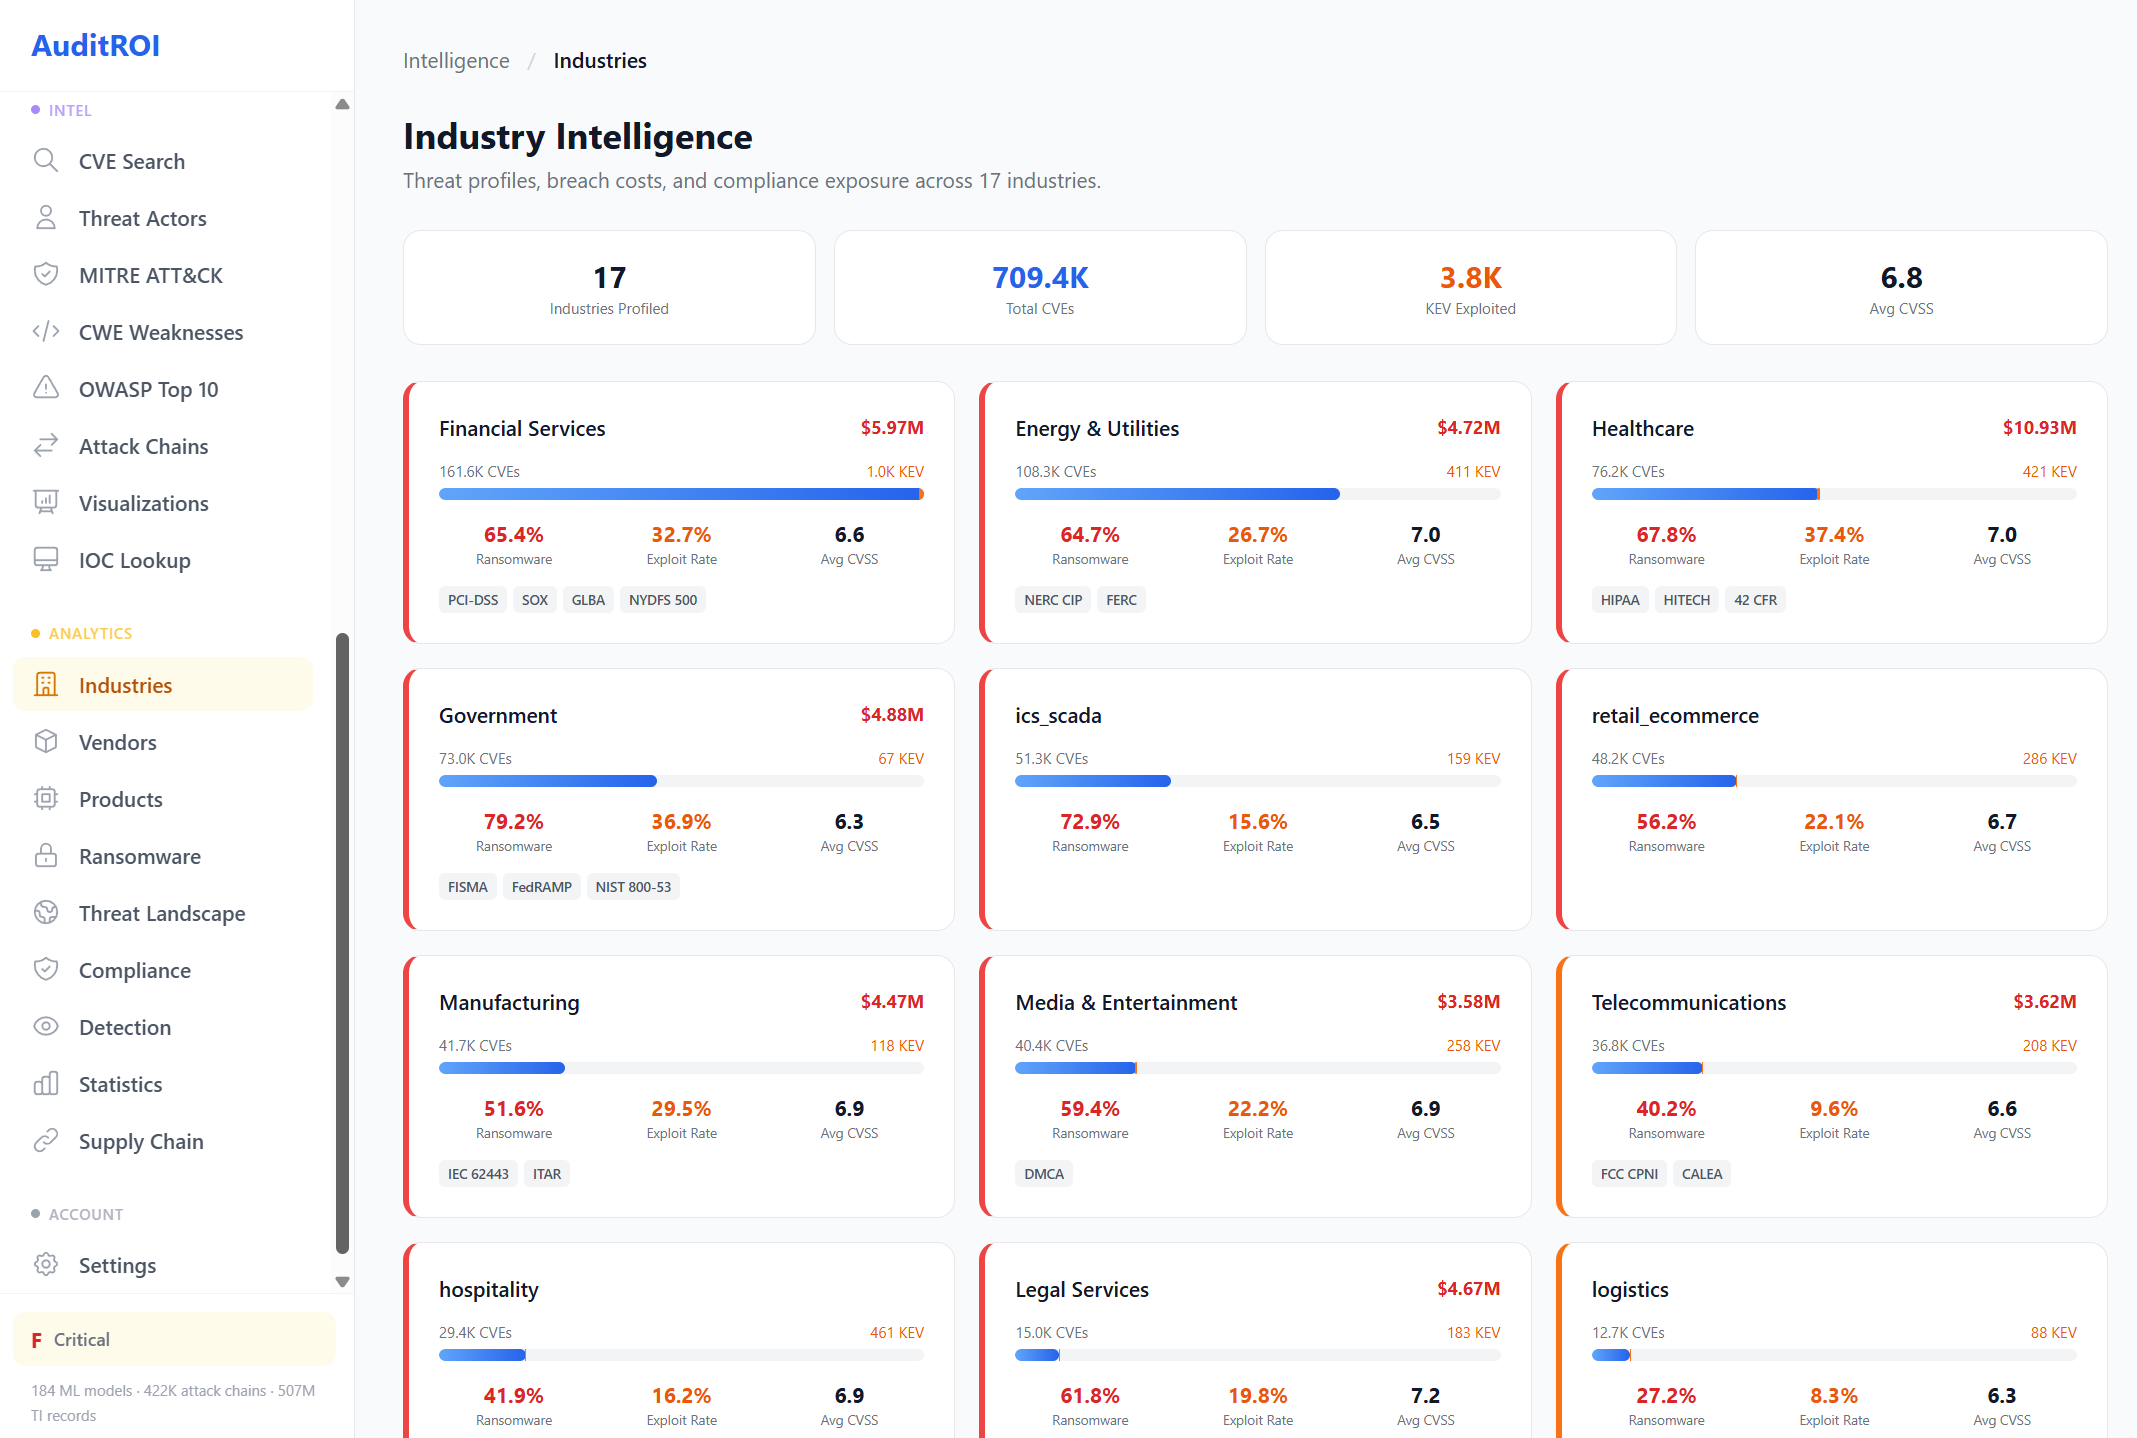2137x1438 pixels.
Task: Open the IOC Lookup tool
Action: pos(134,560)
